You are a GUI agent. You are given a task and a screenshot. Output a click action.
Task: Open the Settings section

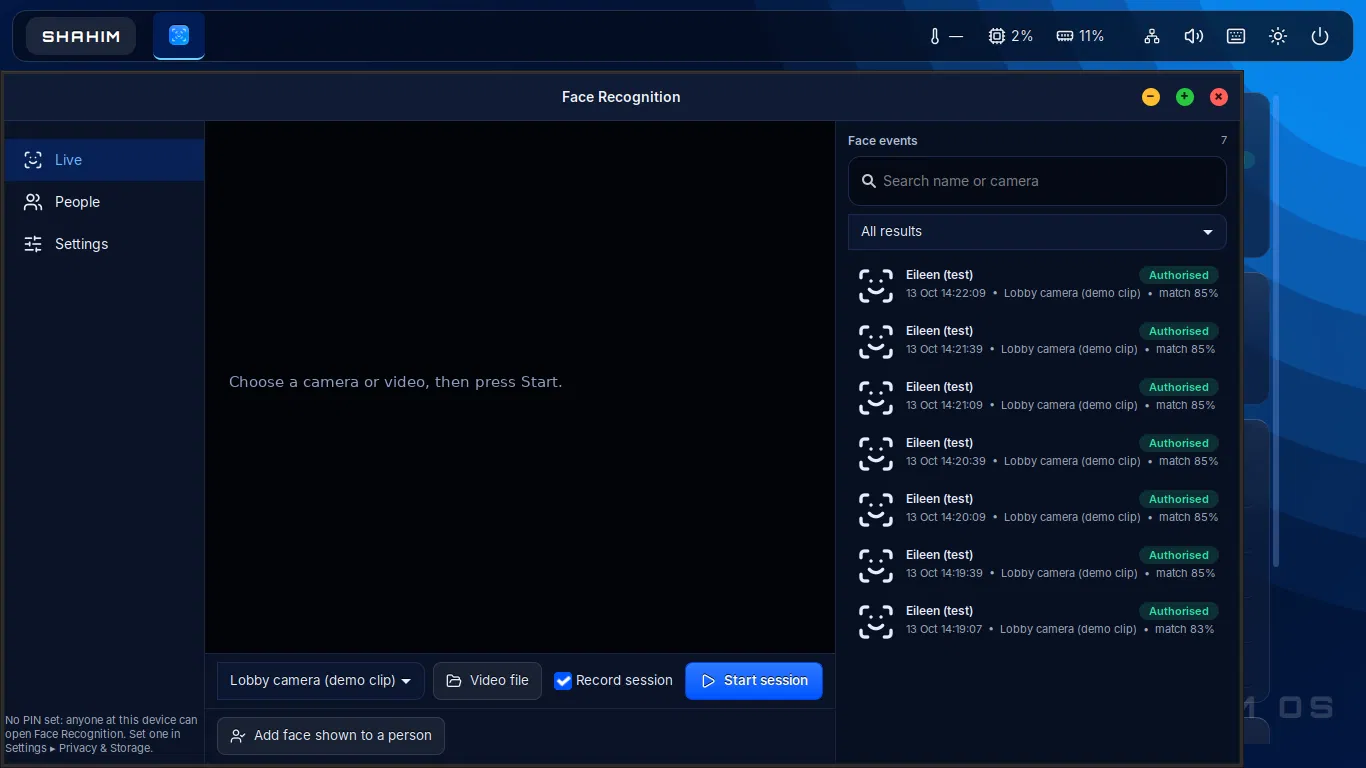[104, 244]
